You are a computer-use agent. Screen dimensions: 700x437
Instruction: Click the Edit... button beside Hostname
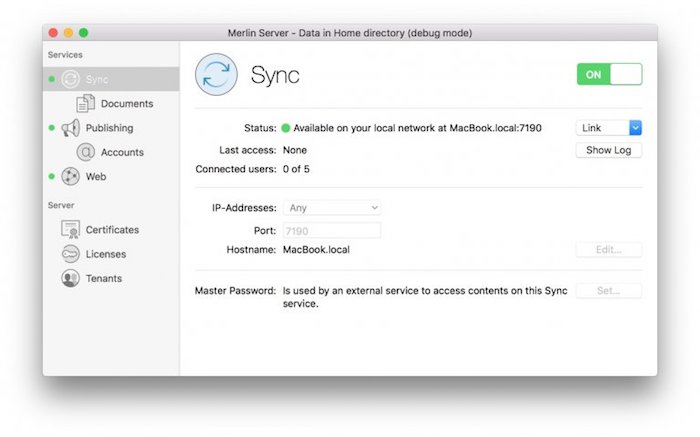coord(609,250)
